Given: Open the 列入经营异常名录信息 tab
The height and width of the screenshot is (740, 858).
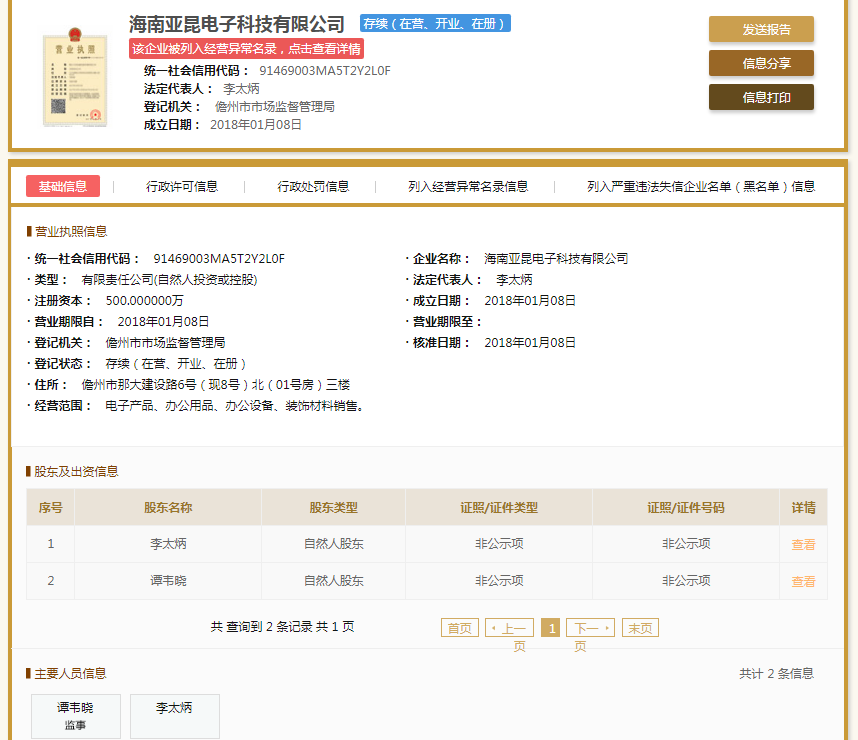Looking at the screenshot, I should coord(469,186).
